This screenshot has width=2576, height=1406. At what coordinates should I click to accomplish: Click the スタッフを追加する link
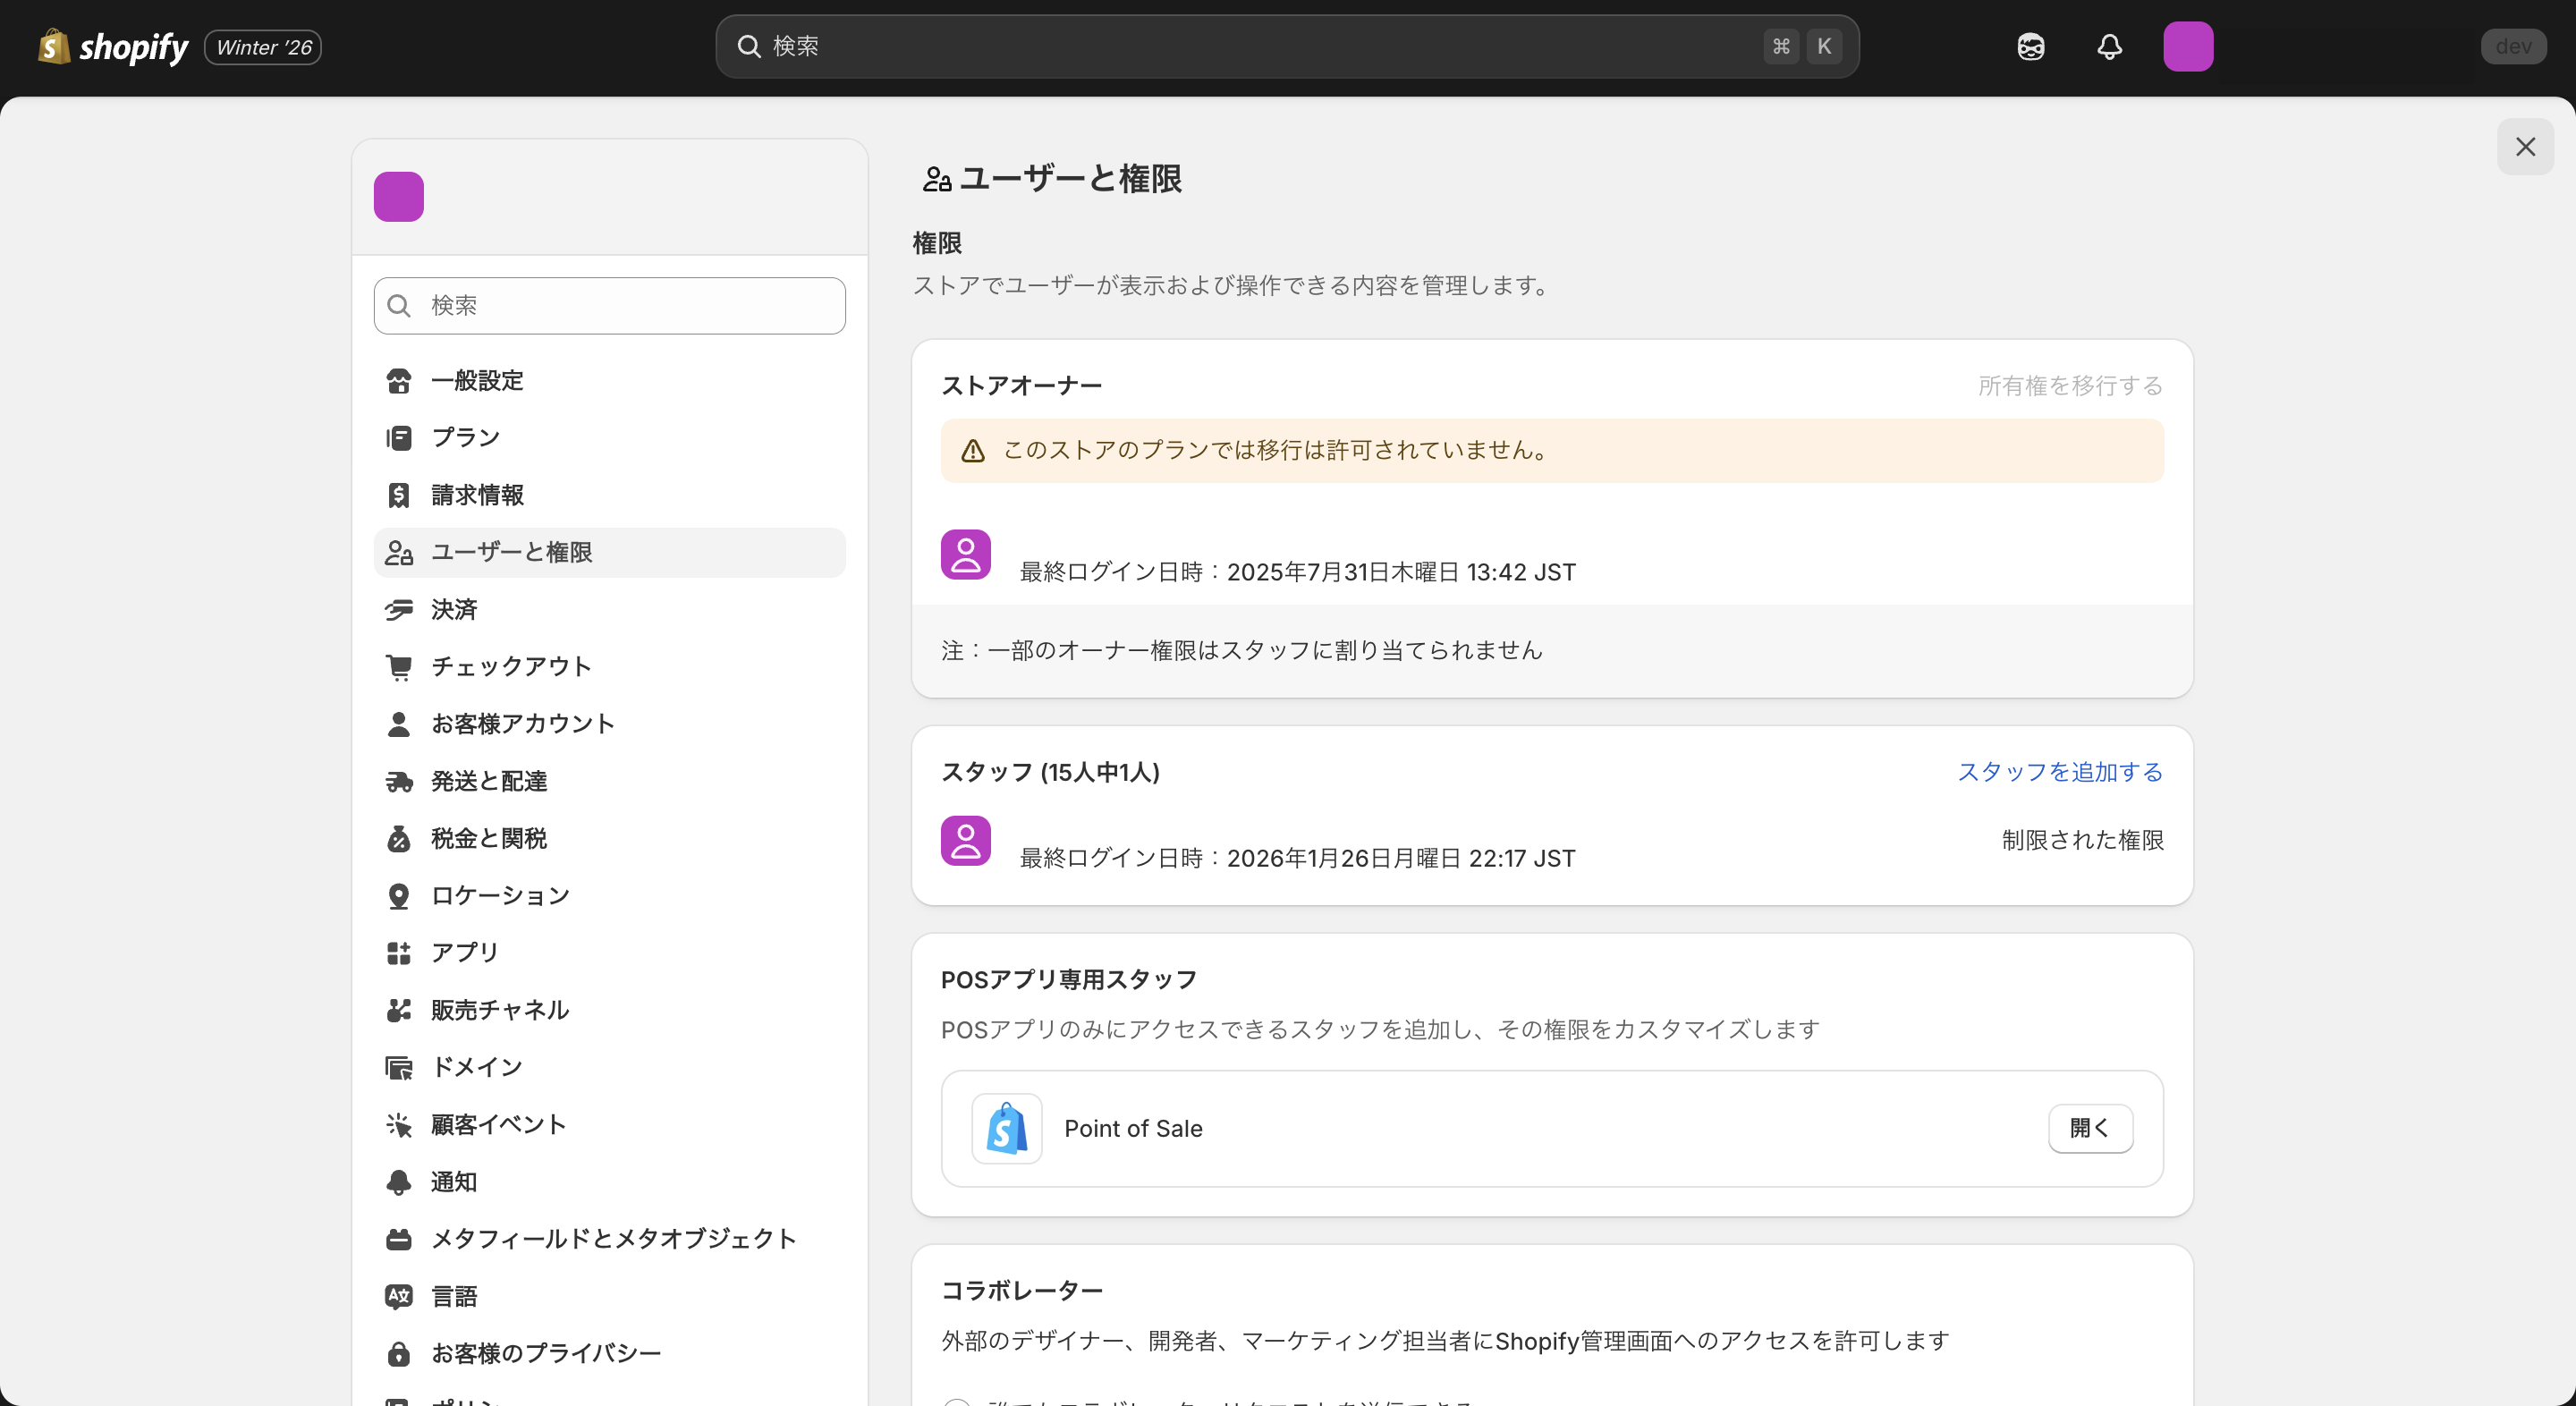[2059, 771]
